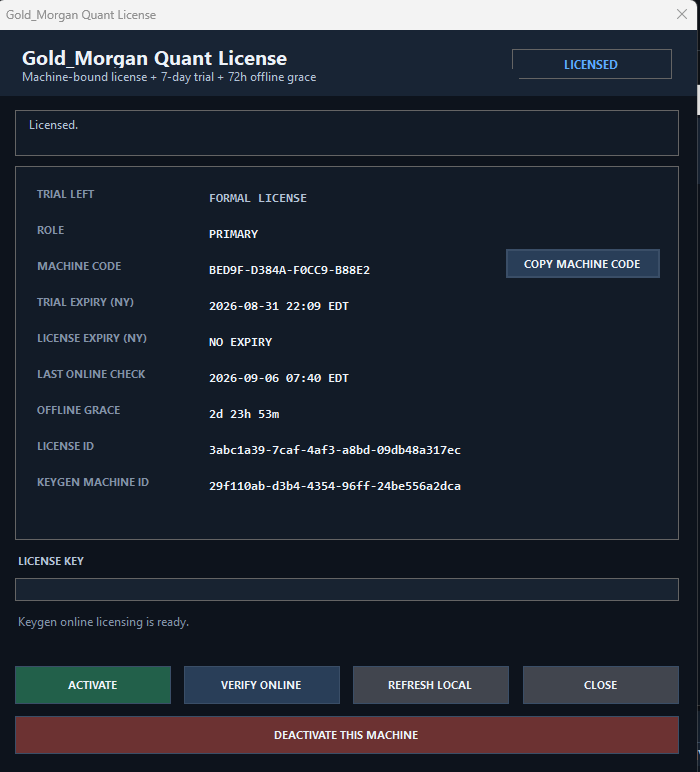This screenshot has height=772, width=700.
Task: Click the ROLE label
Action: (51, 230)
